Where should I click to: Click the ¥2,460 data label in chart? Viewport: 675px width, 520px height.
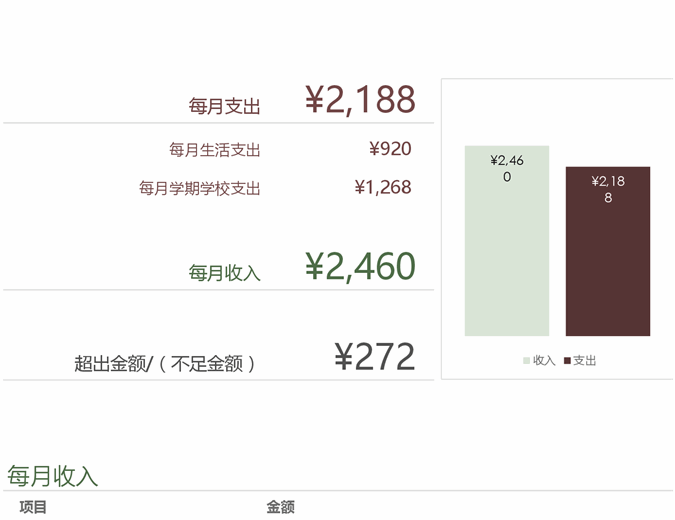coord(507,168)
